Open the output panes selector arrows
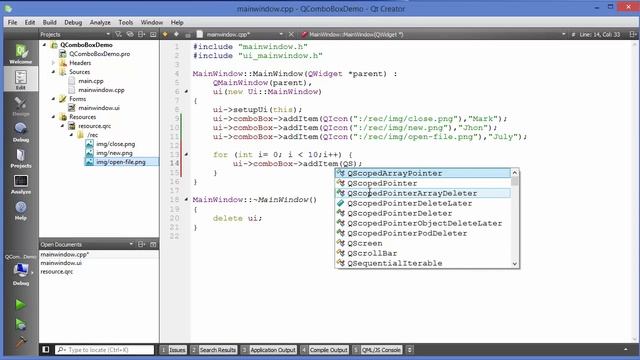 point(409,350)
